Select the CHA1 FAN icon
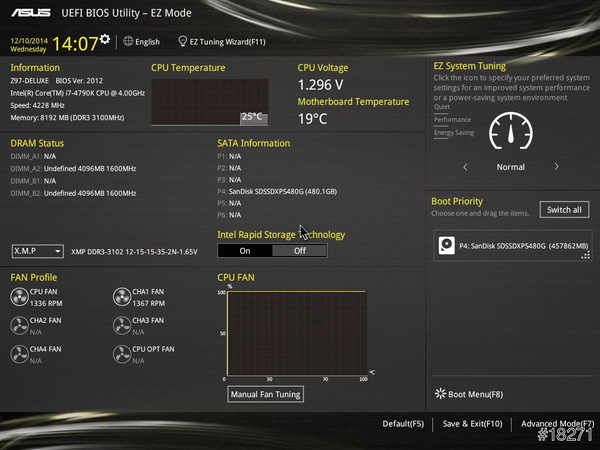Viewport: 600px width, 450px height. (x=122, y=297)
